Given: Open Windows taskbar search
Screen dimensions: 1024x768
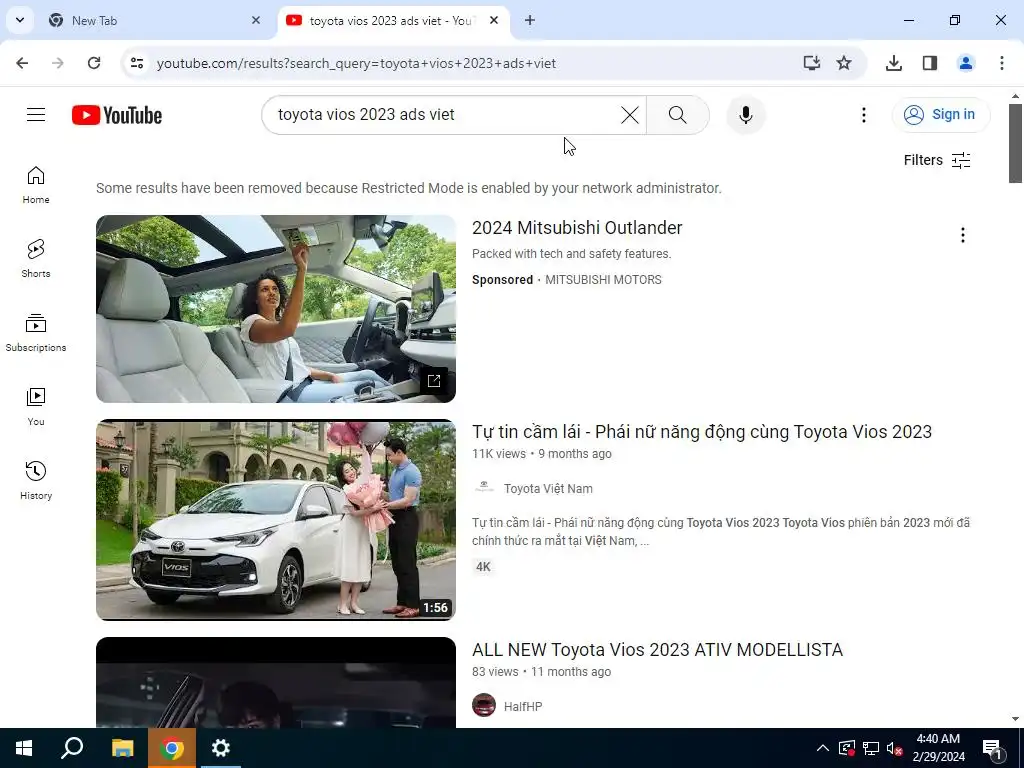Looking at the screenshot, I should pyautogui.click(x=72, y=748).
